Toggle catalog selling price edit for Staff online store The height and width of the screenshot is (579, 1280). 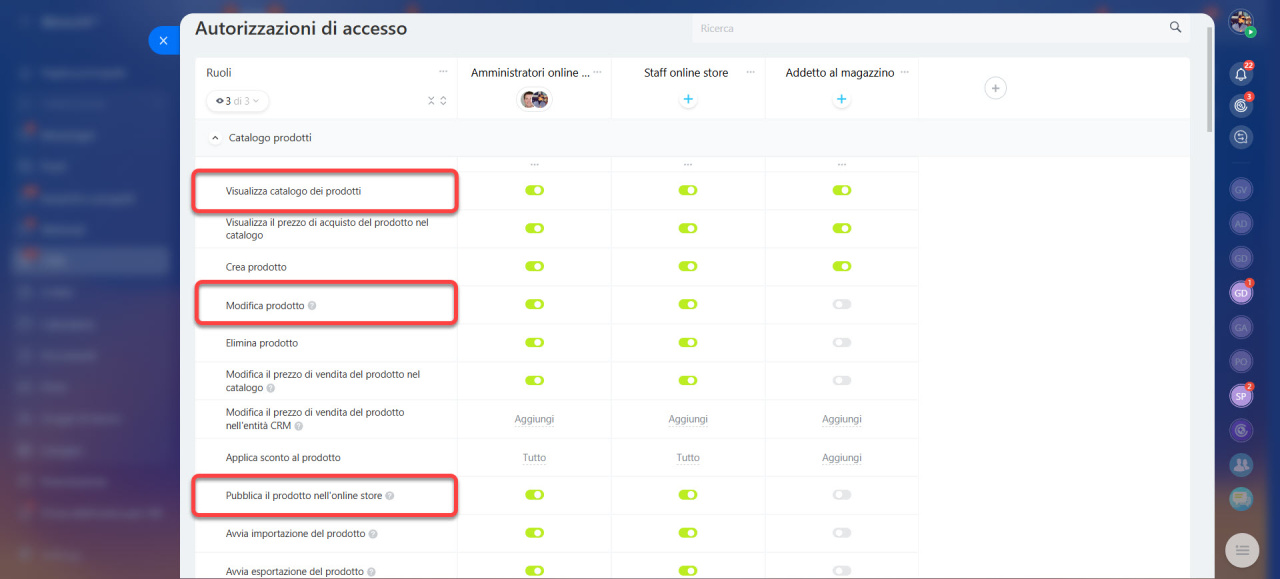click(688, 380)
